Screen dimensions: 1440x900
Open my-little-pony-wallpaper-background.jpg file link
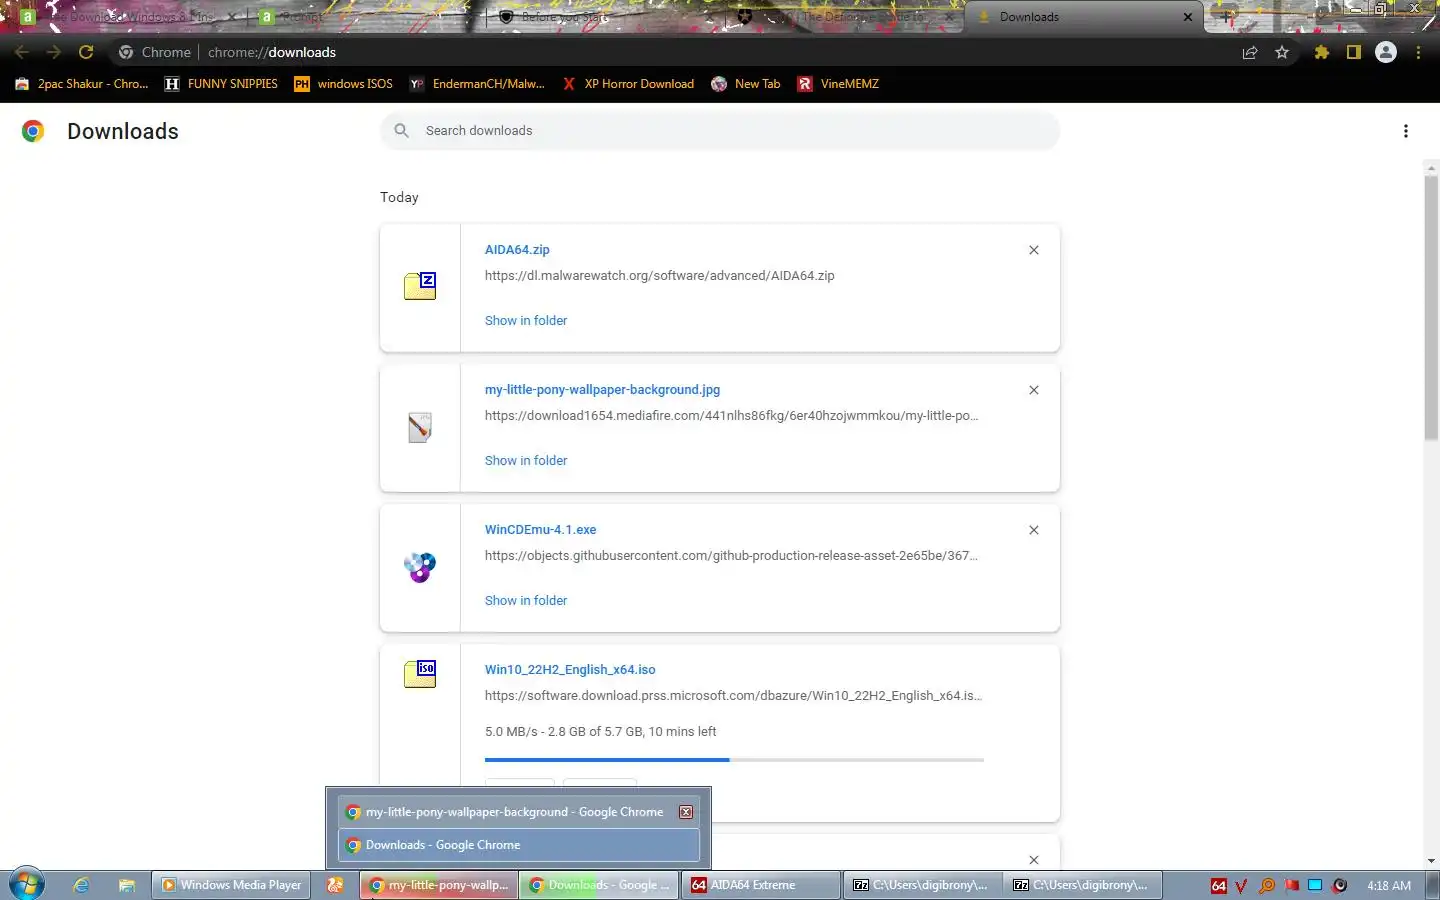point(602,390)
